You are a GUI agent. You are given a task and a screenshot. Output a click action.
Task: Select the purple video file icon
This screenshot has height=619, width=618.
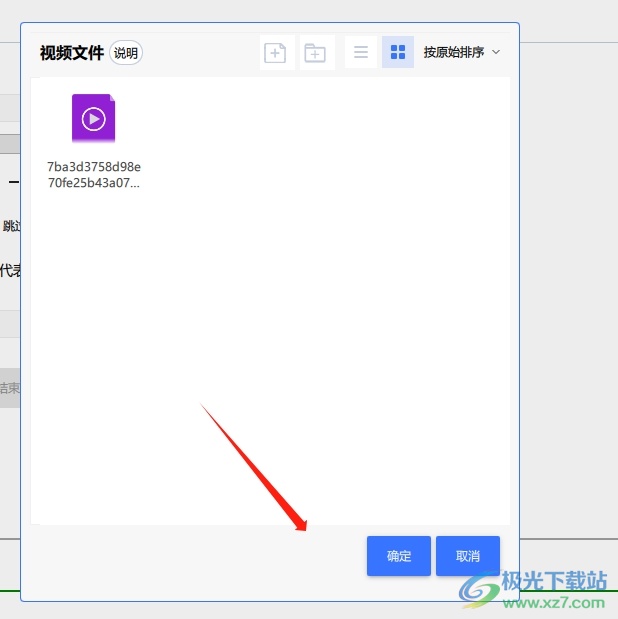coord(93,119)
